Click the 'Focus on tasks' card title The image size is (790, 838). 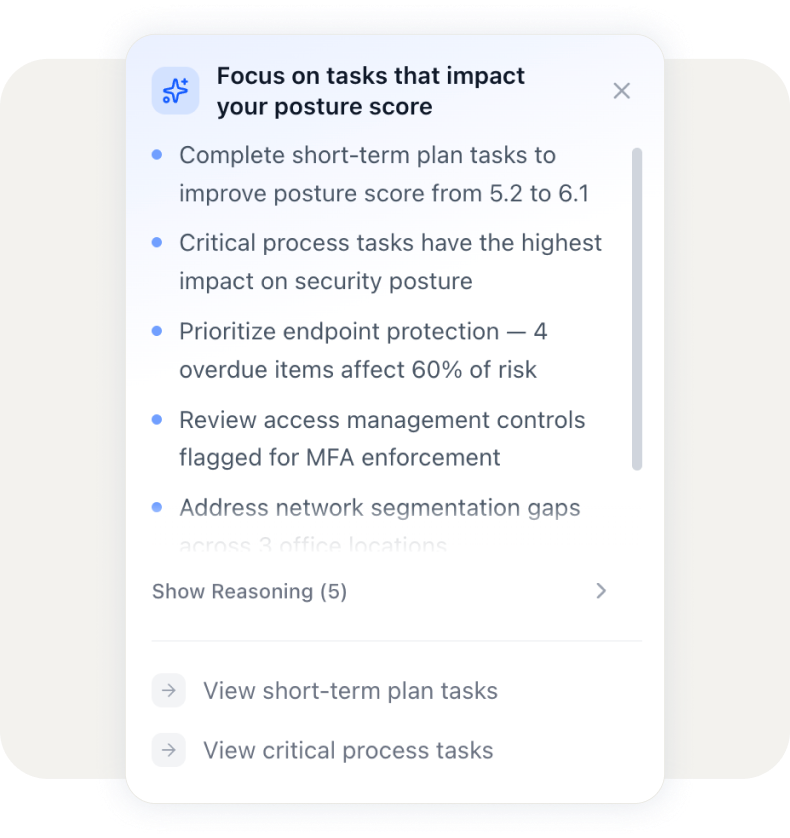click(x=370, y=91)
